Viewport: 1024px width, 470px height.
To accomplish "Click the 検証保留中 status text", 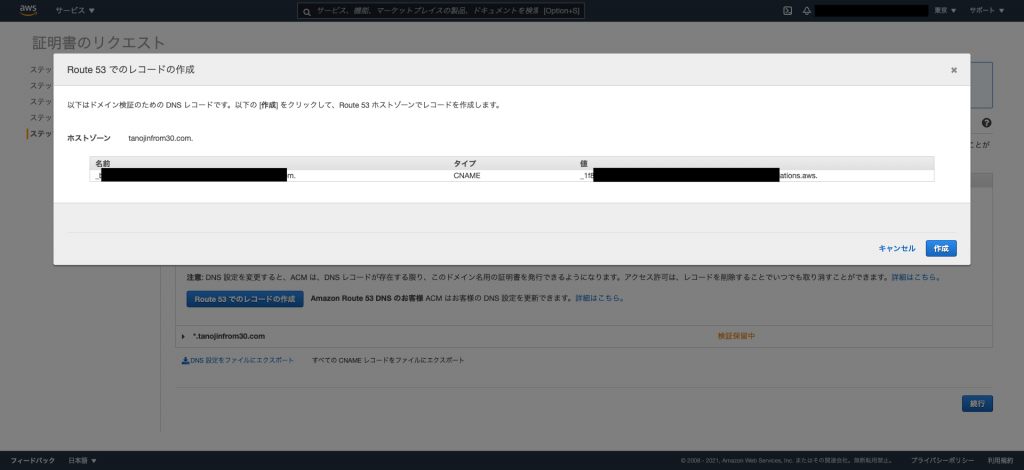I will point(737,336).
